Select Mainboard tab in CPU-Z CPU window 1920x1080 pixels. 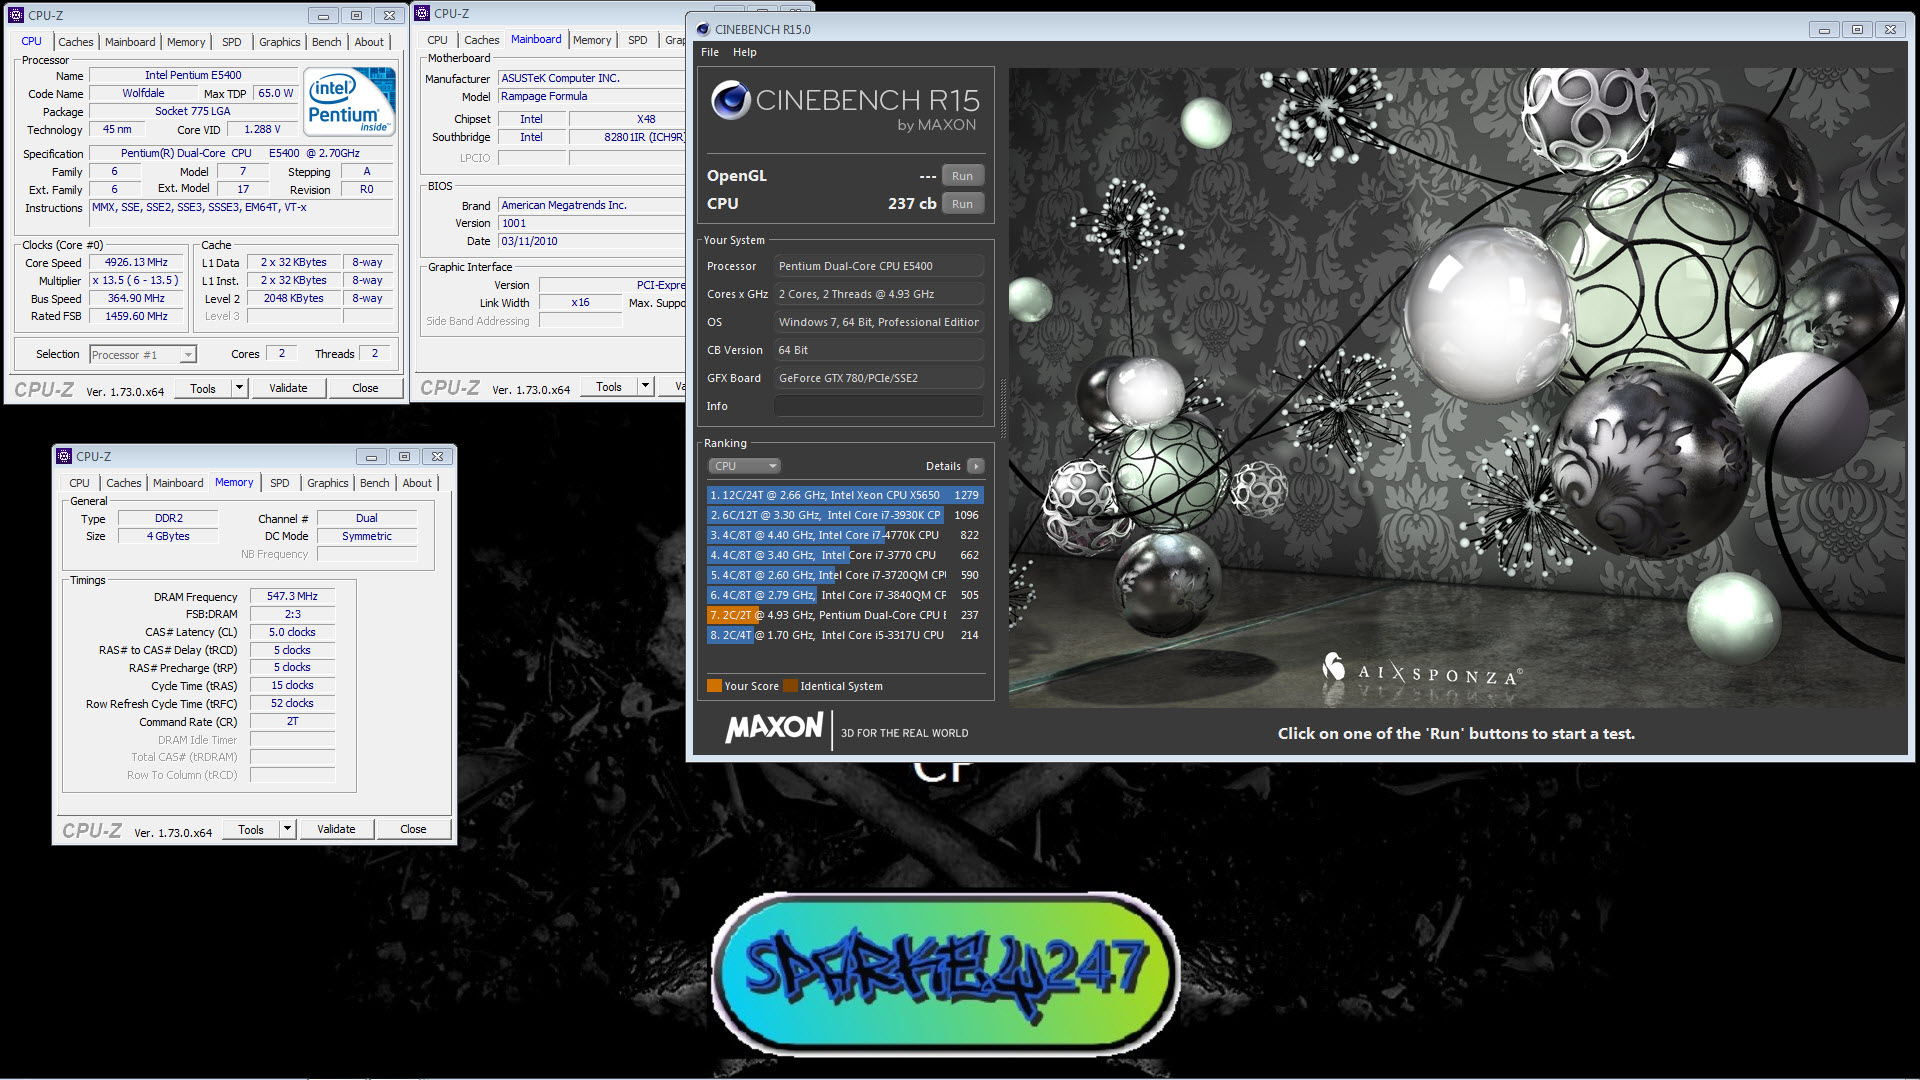[x=130, y=42]
